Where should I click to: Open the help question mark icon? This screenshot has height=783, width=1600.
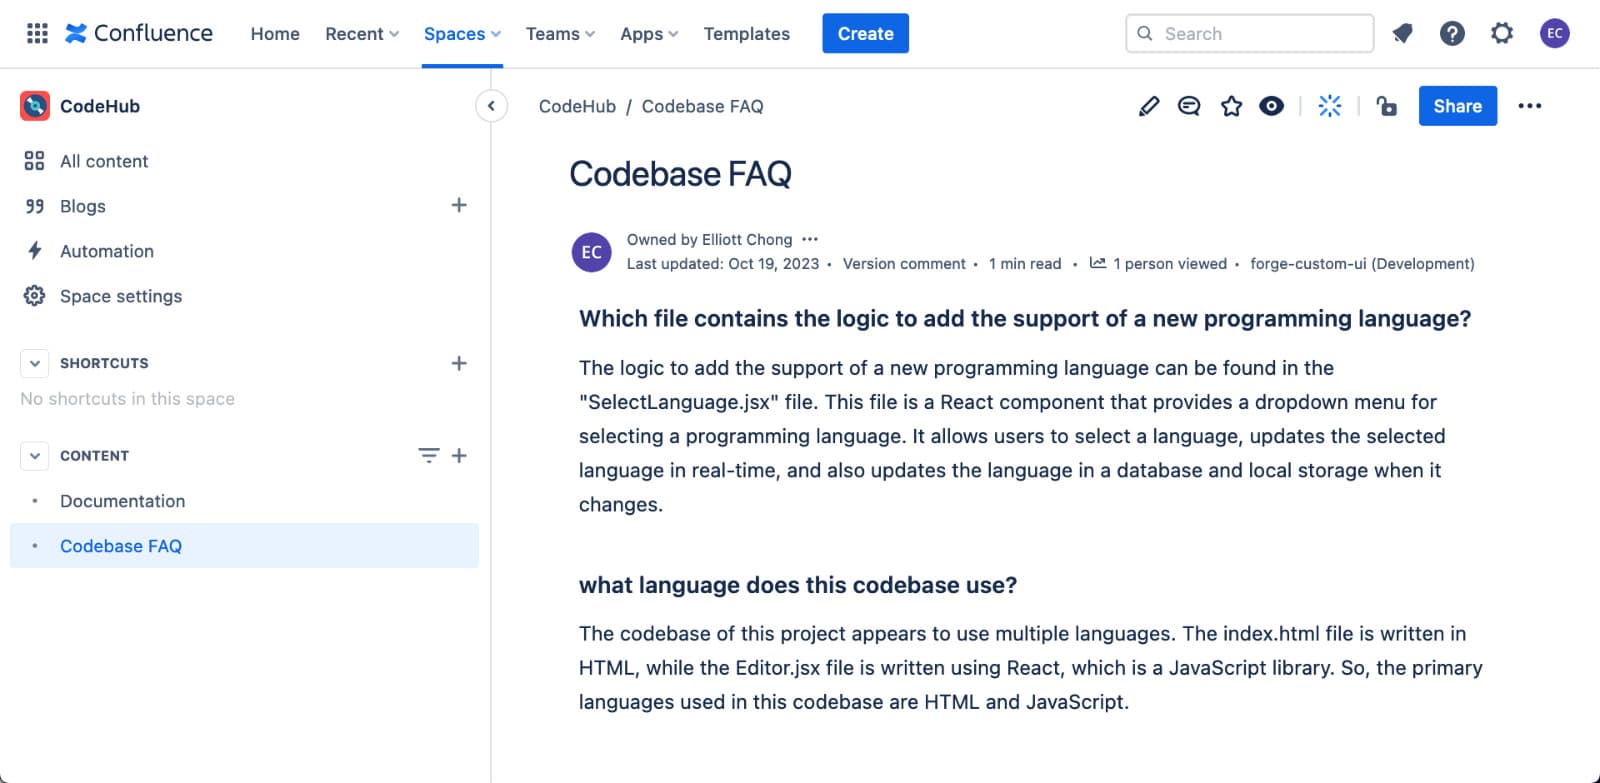point(1452,34)
